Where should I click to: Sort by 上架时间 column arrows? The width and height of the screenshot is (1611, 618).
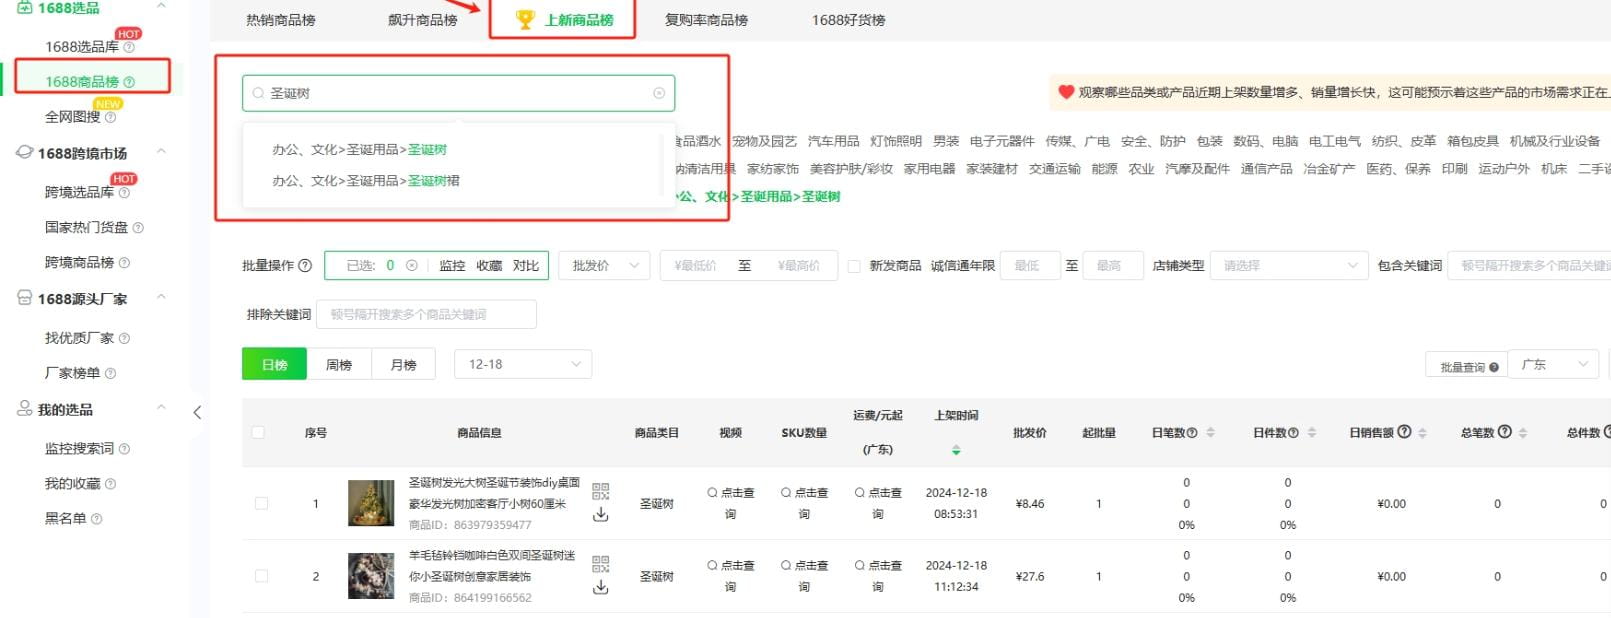point(956,450)
